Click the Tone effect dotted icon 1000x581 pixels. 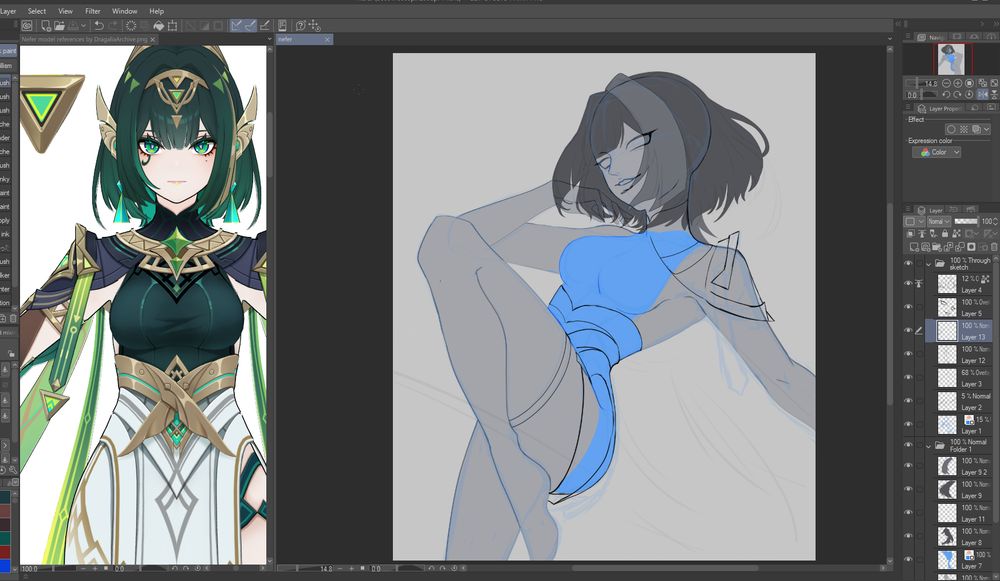point(964,129)
